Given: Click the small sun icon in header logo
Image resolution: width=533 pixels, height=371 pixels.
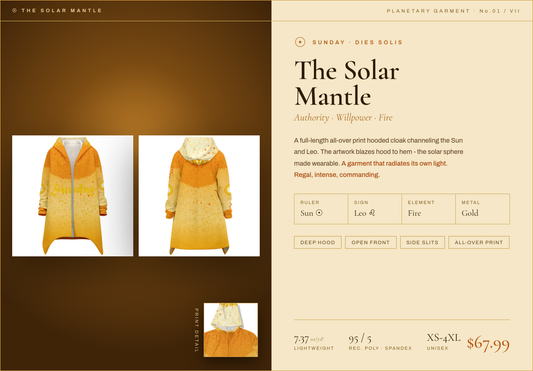Looking at the screenshot, I should coord(14,11).
